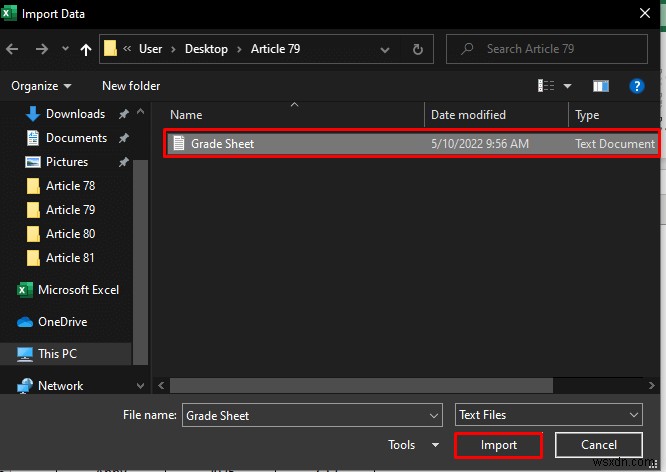Viewport: 666px width, 472px height.
Task: Click the Import button
Action: pyautogui.click(x=499, y=445)
